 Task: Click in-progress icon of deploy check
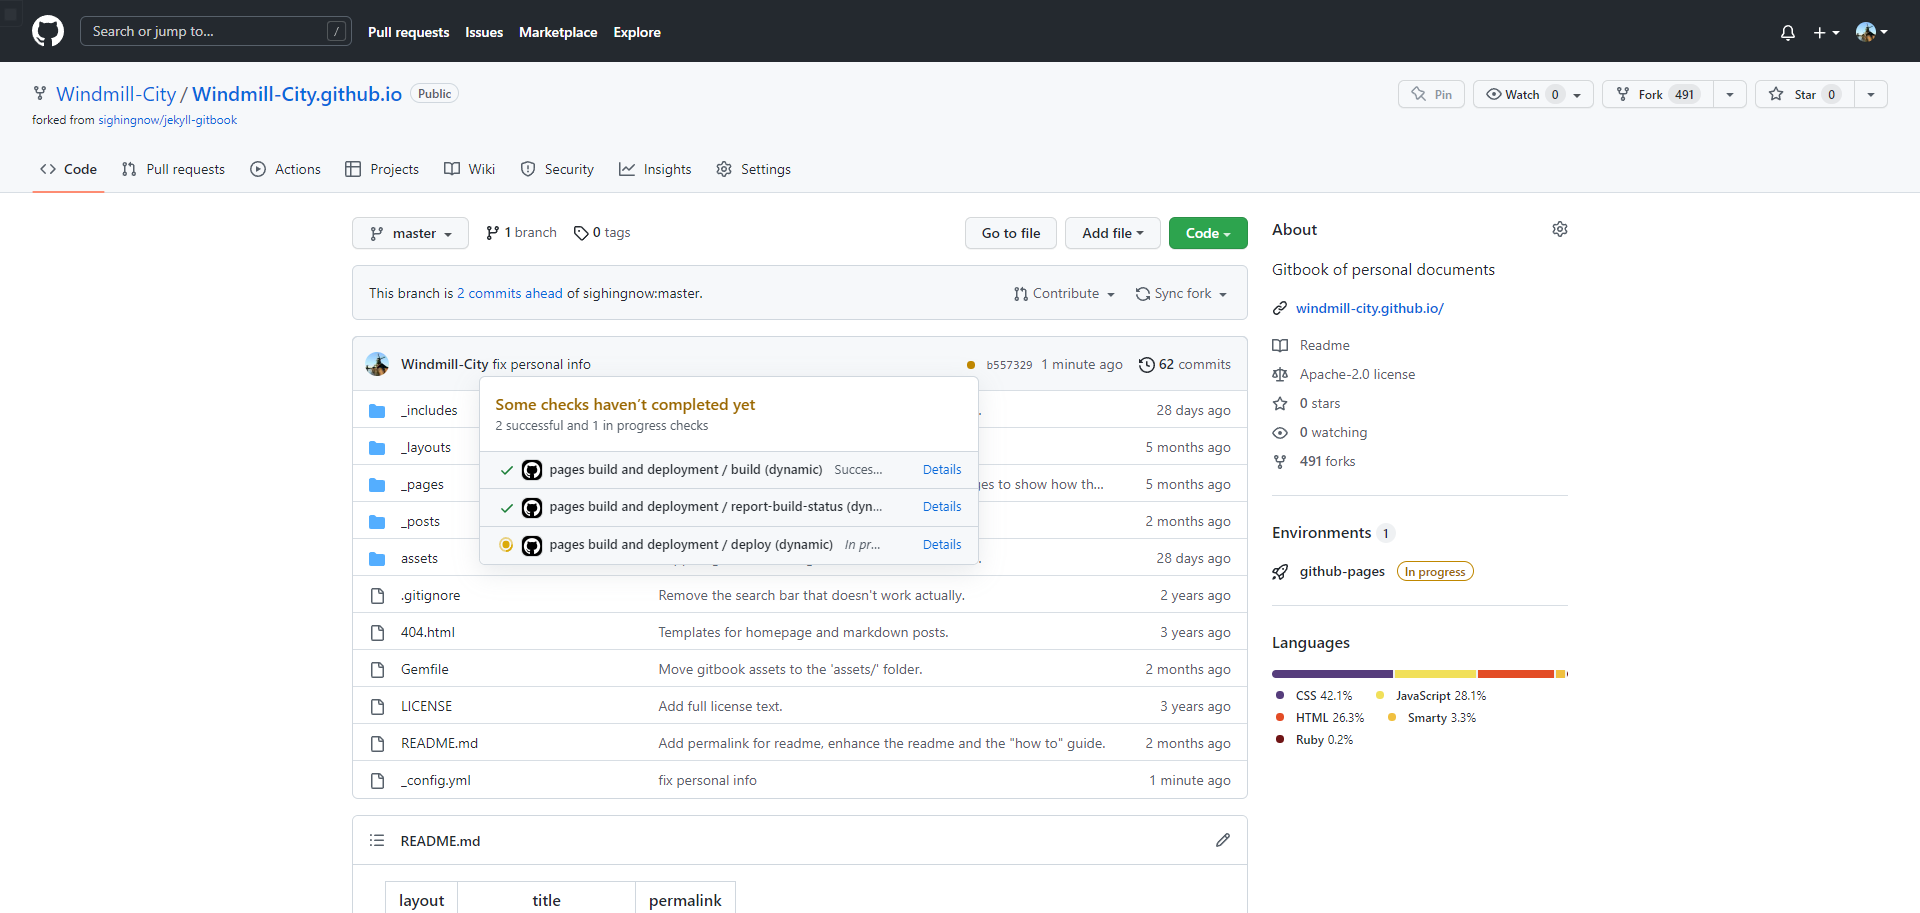pos(506,545)
